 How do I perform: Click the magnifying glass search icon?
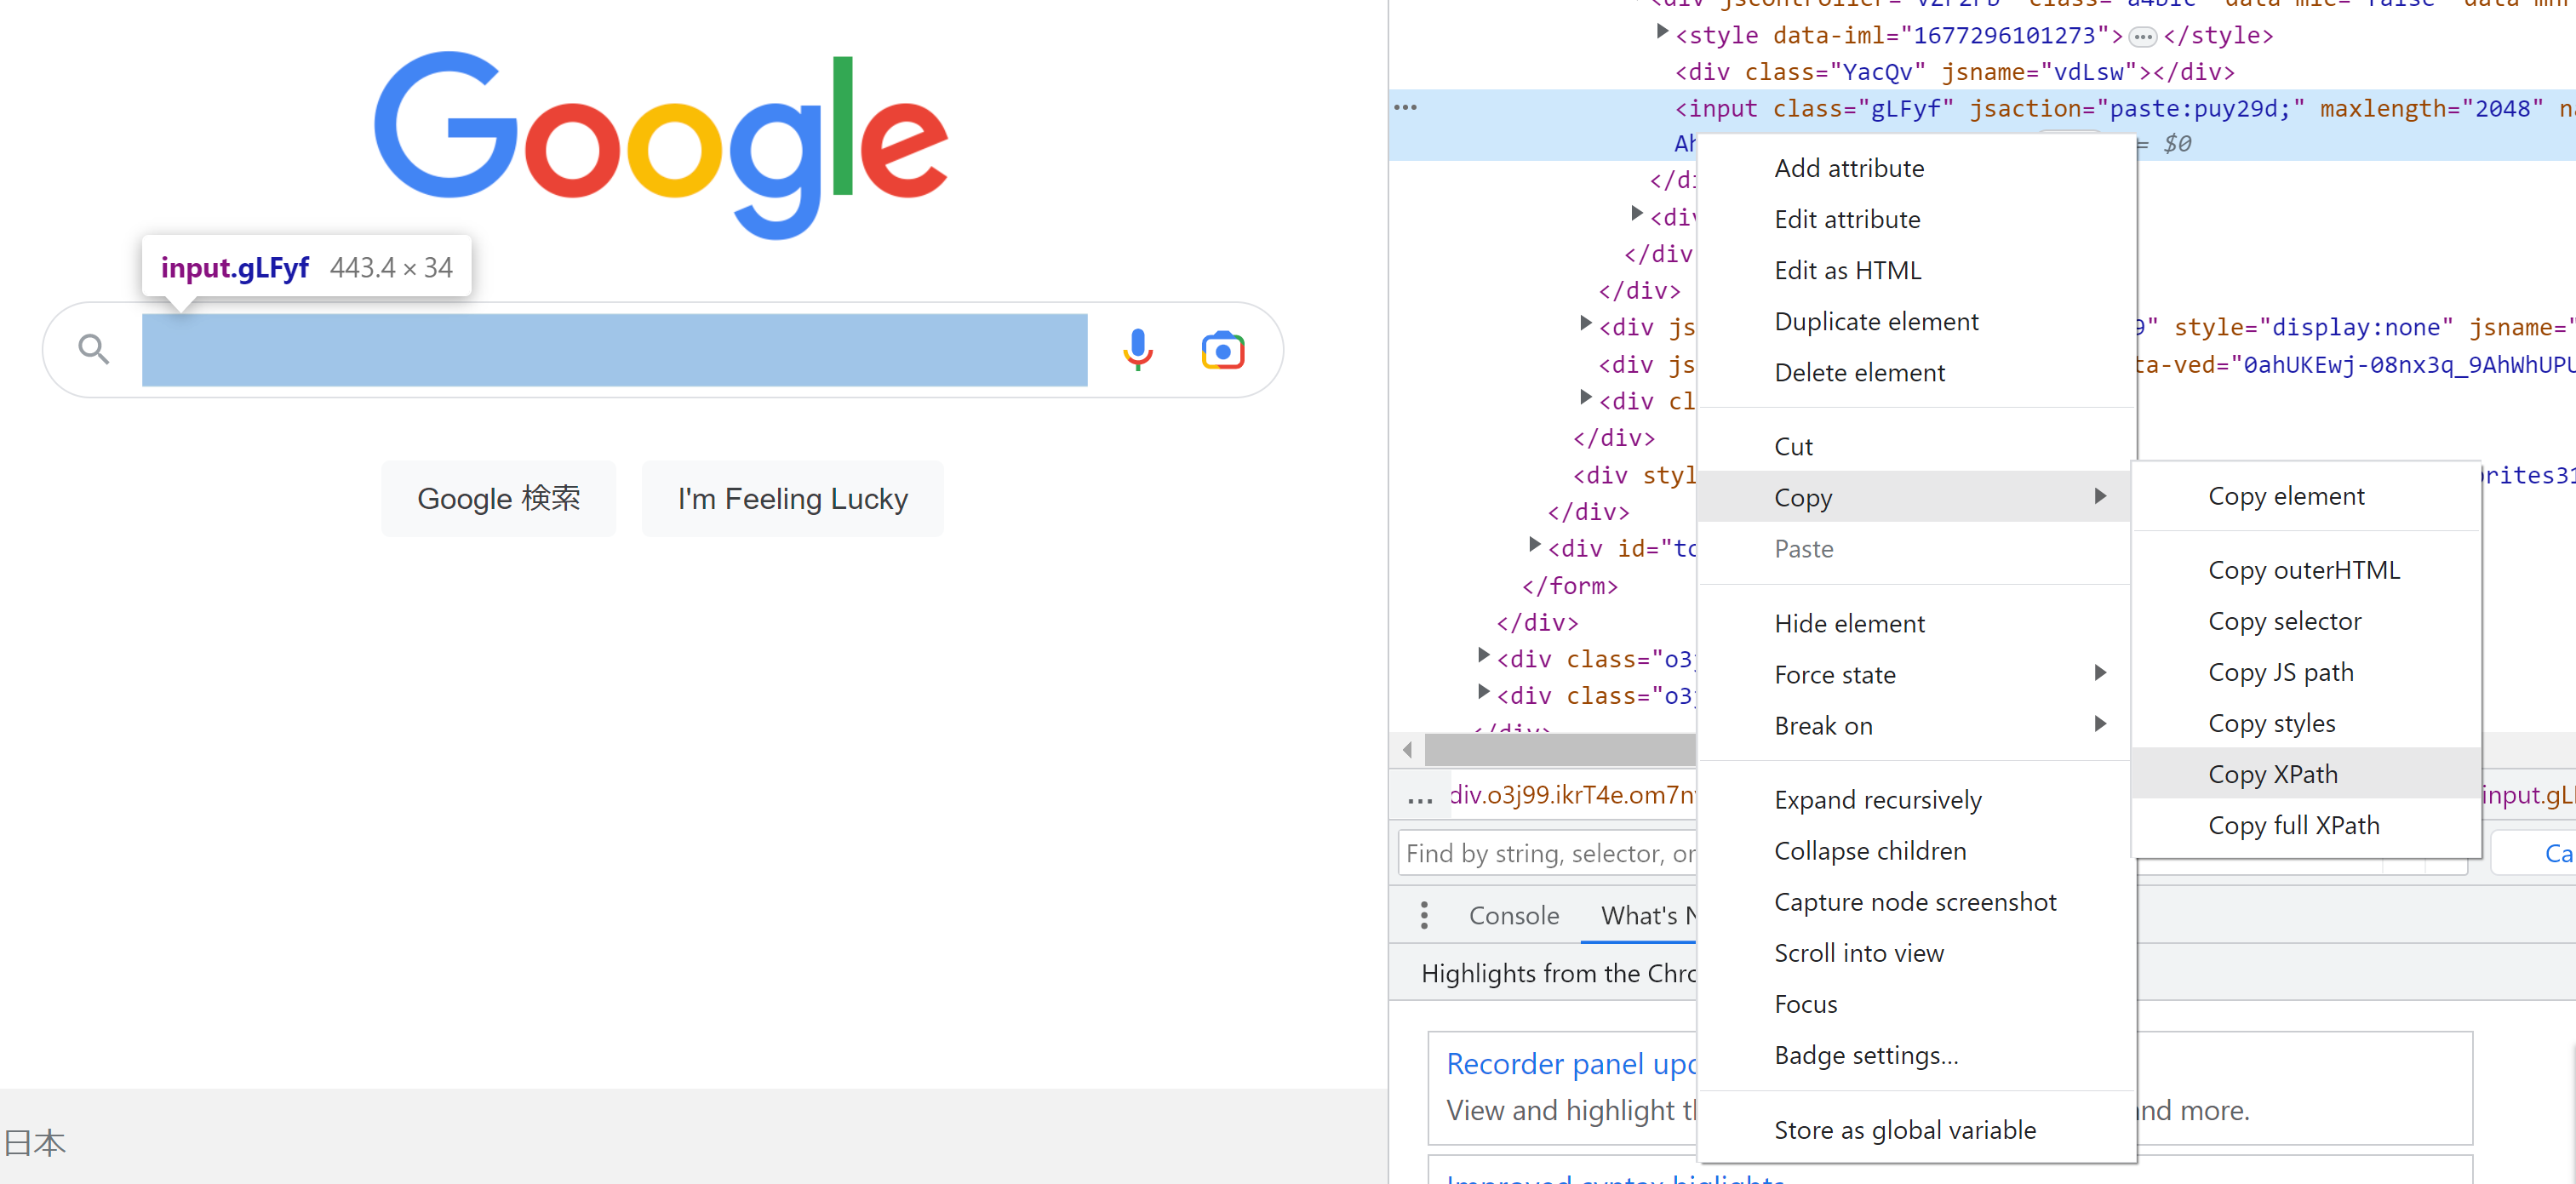click(x=94, y=349)
